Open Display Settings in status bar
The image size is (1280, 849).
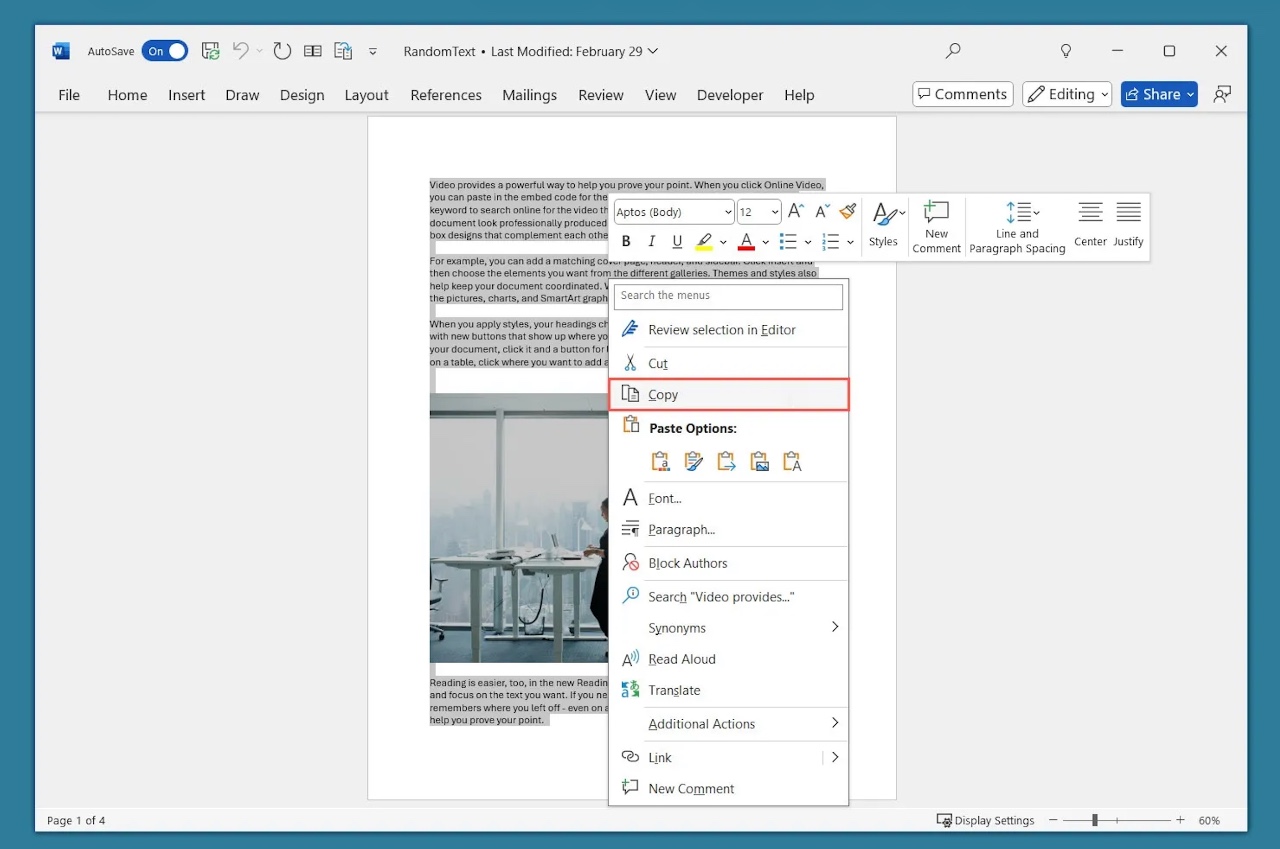[986, 820]
